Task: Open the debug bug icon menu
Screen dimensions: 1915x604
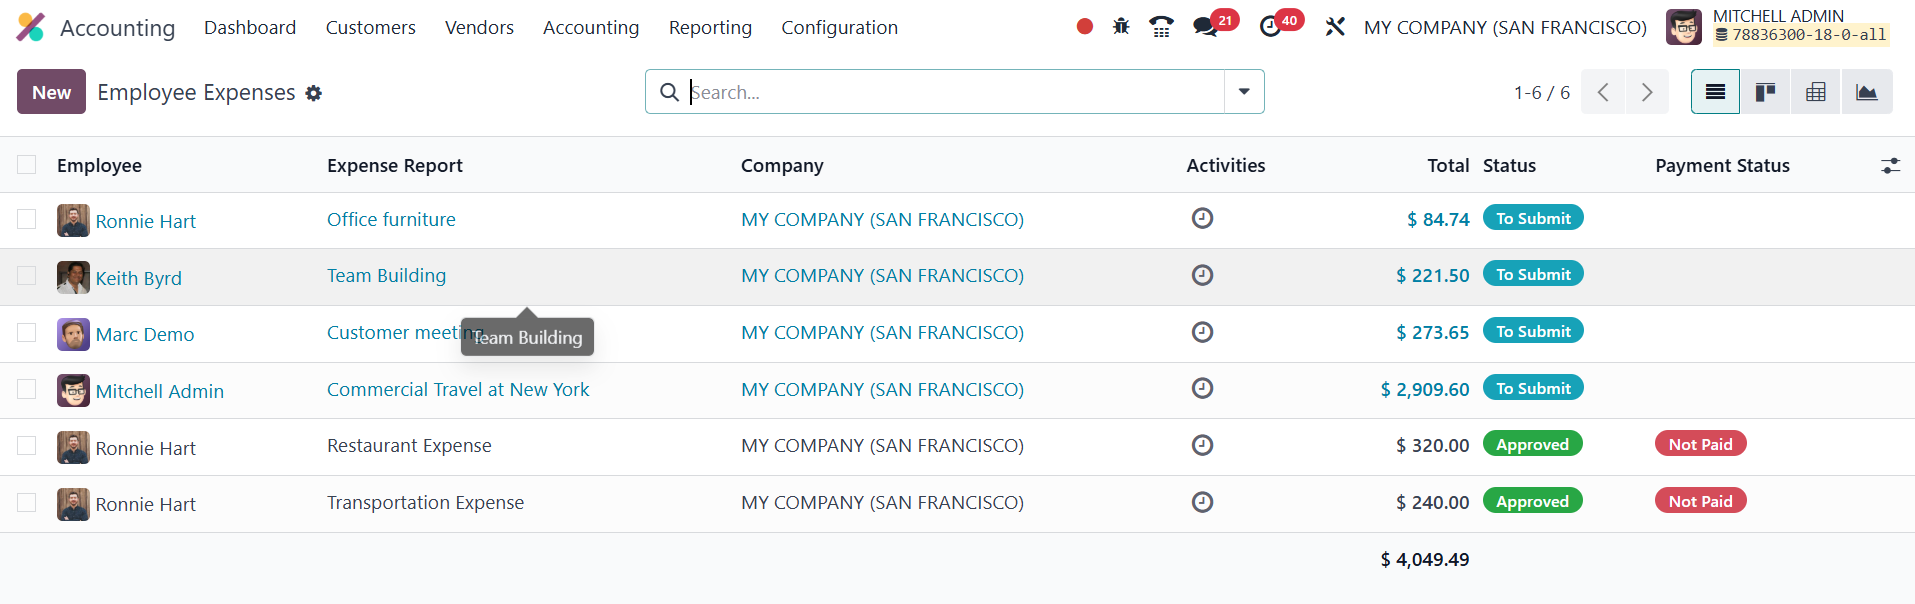Action: [x=1121, y=27]
